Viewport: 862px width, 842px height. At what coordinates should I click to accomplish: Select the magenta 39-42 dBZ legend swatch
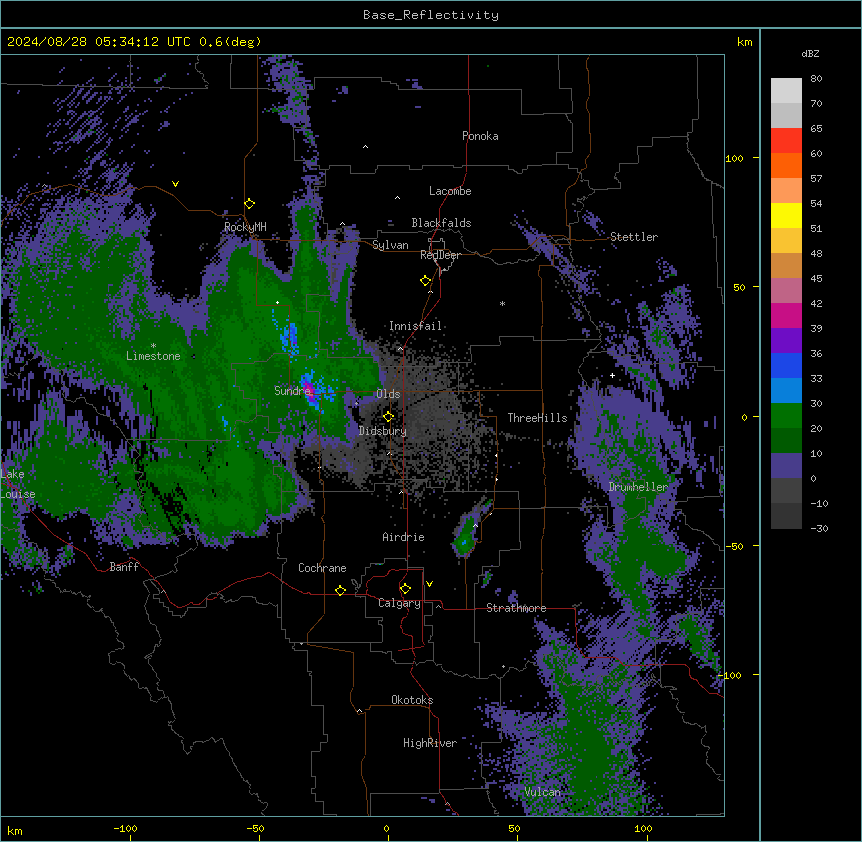pos(786,315)
